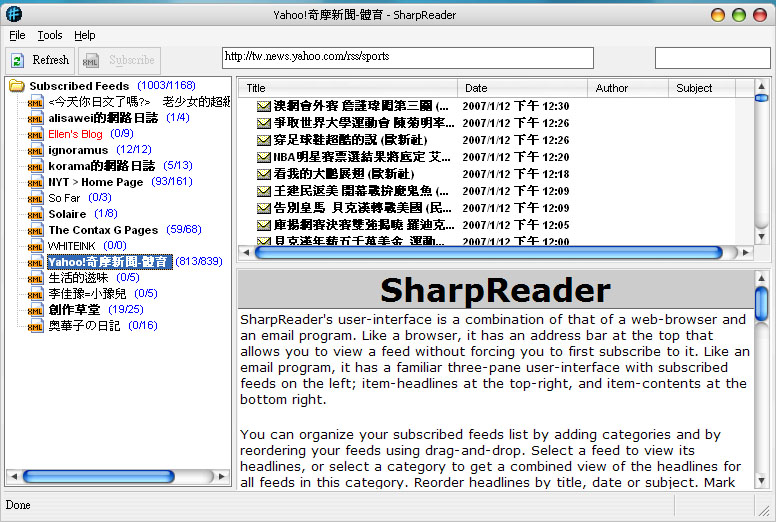Viewport: 776px width, 522px height.
Task: Click envelope icon of the 12:18 headline
Action: tap(264, 174)
